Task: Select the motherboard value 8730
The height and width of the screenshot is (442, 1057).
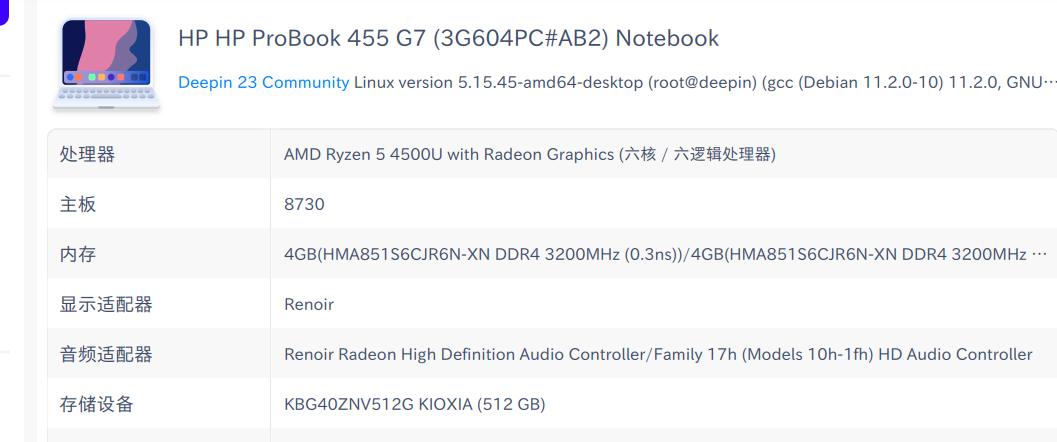Action: (304, 204)
